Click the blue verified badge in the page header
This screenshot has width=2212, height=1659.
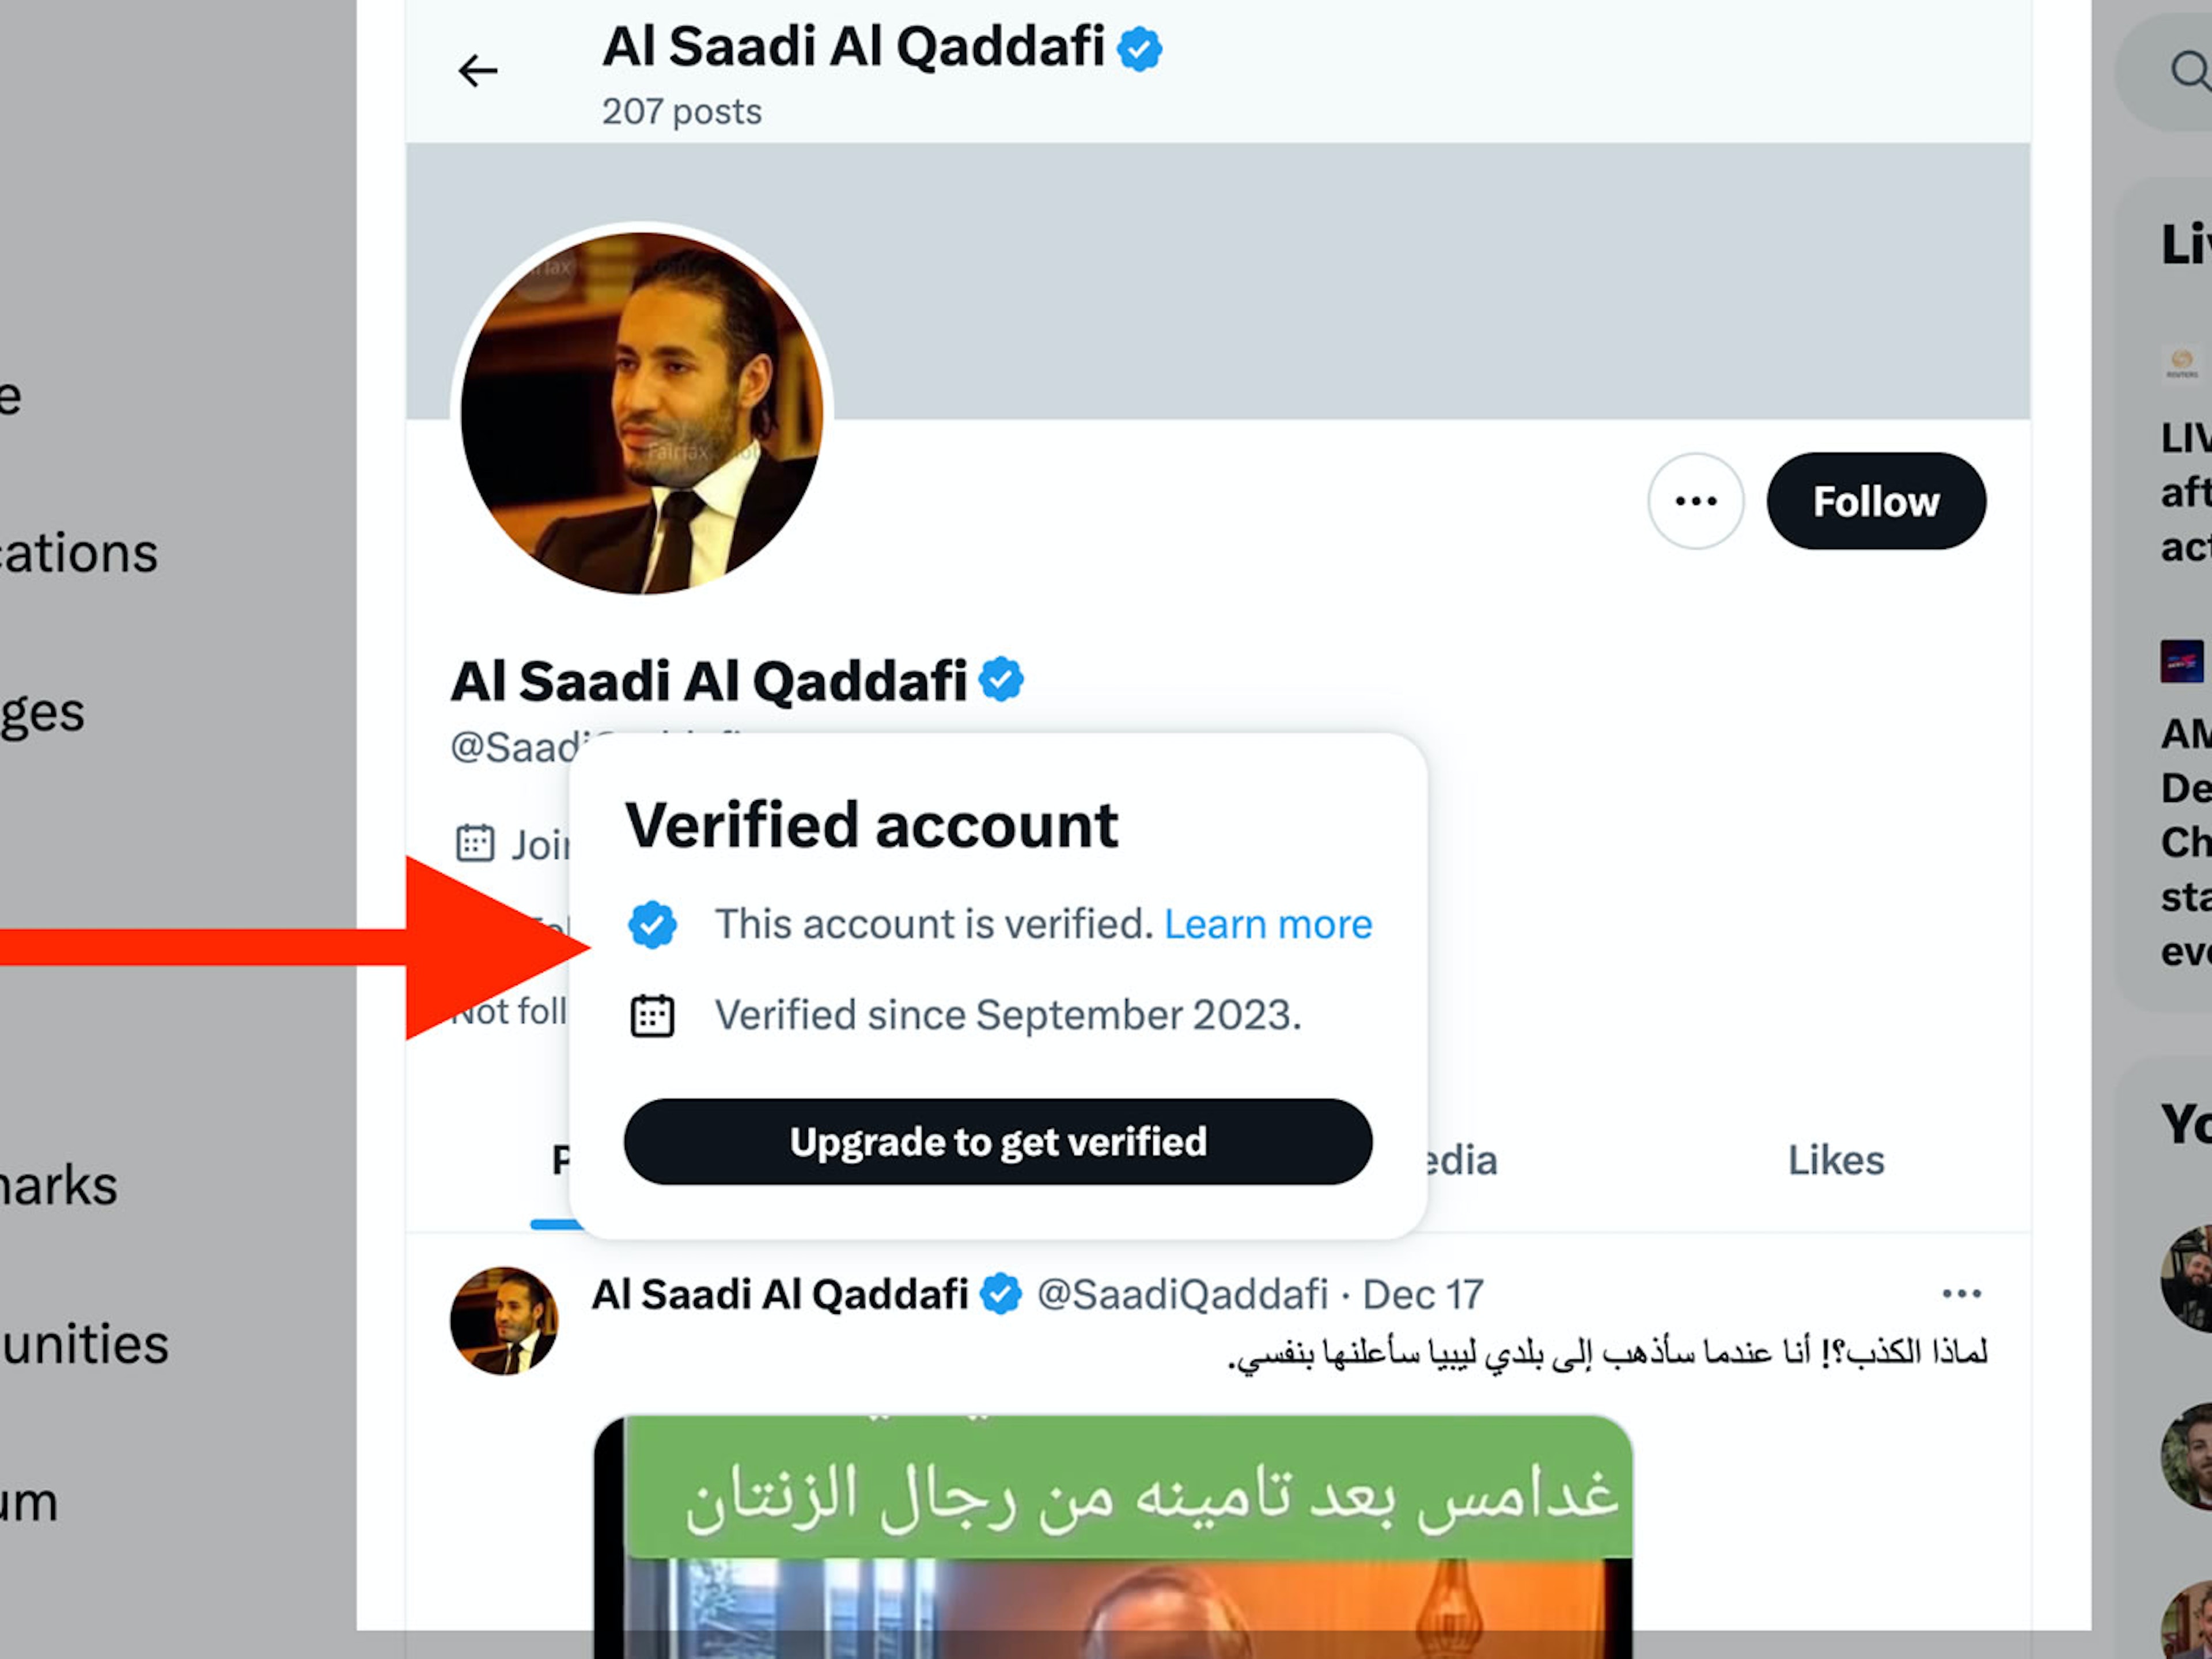[1140, 49]
